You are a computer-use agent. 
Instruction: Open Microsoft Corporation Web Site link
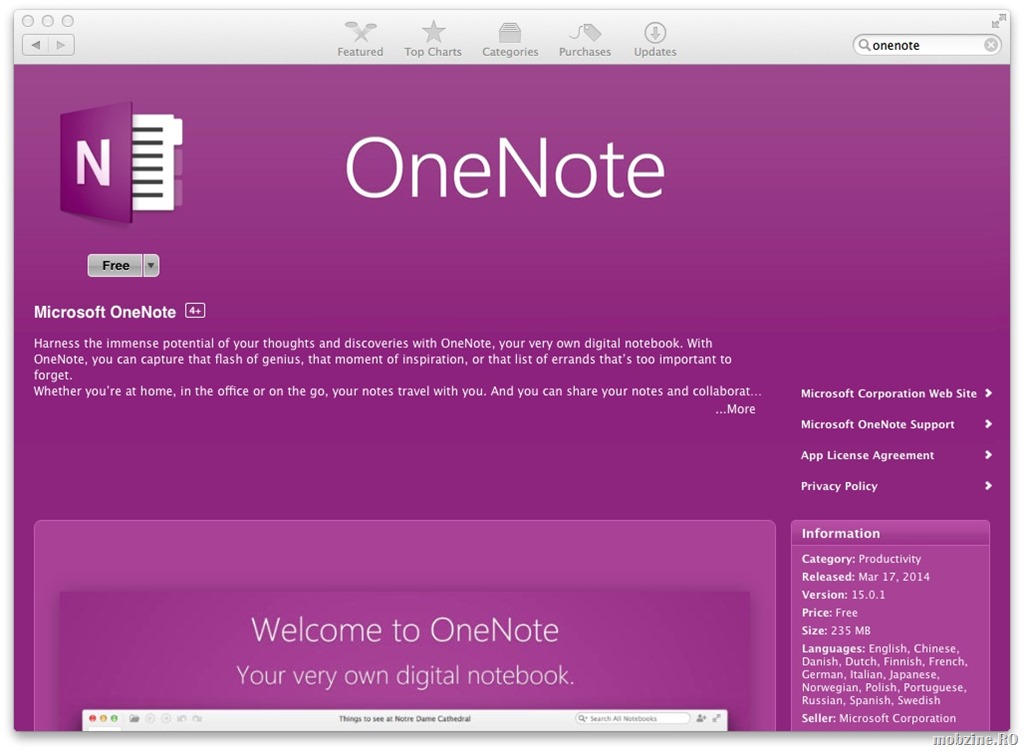(888, 394)
